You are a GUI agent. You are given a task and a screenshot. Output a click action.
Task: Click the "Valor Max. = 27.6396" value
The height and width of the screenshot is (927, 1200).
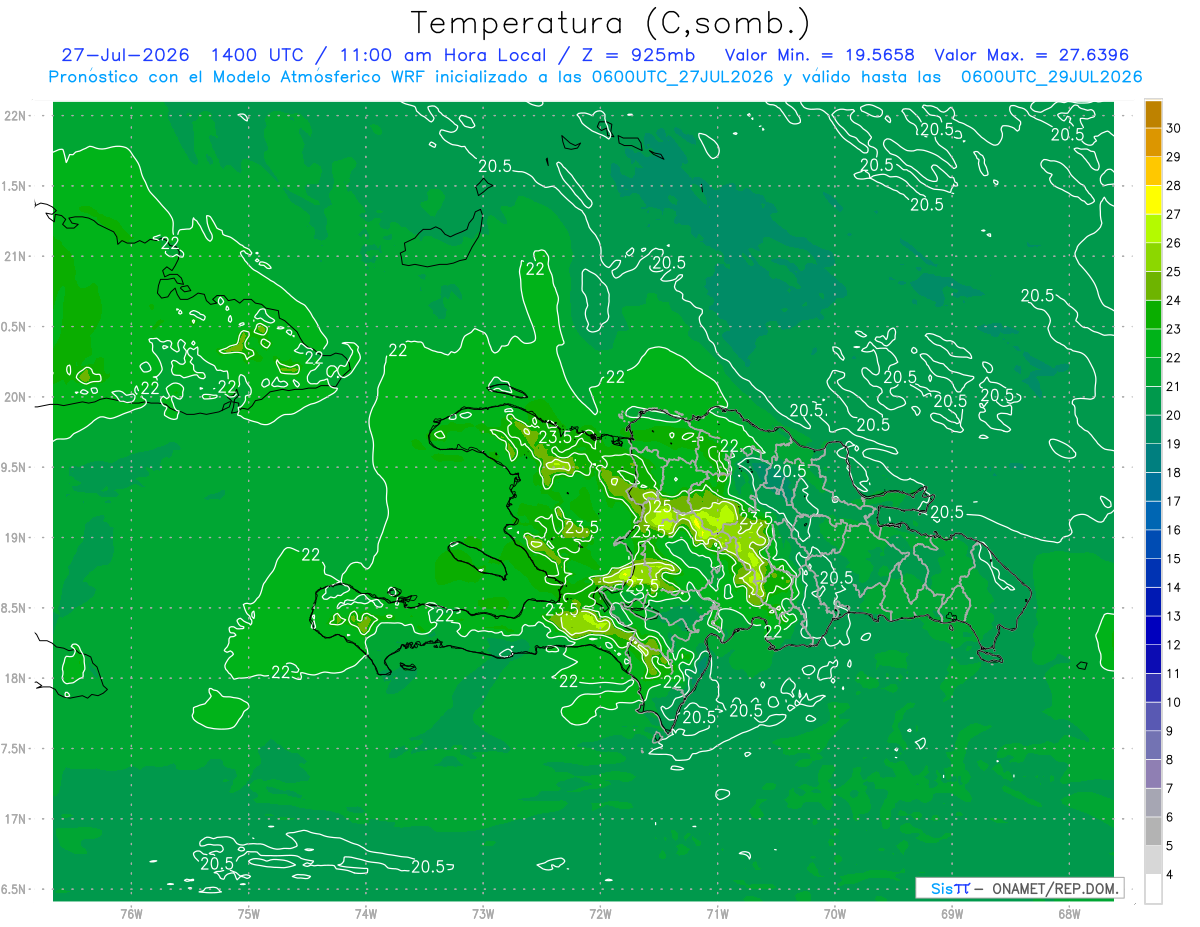tap(1033, 55)
